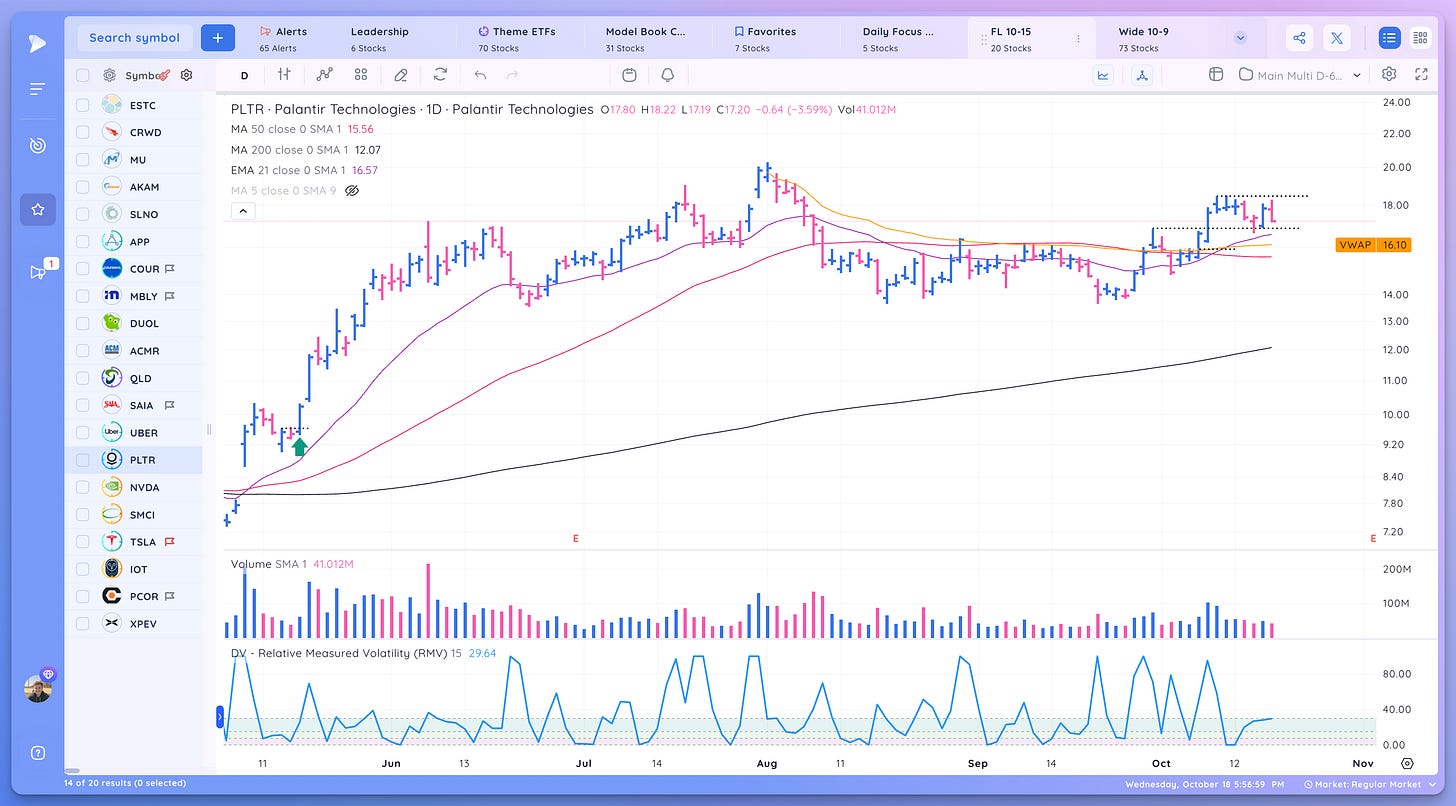Viewport: 1456px width, 806px height.
Task: Click the refresh sync arrows icon
Action: tap(440, 75)
